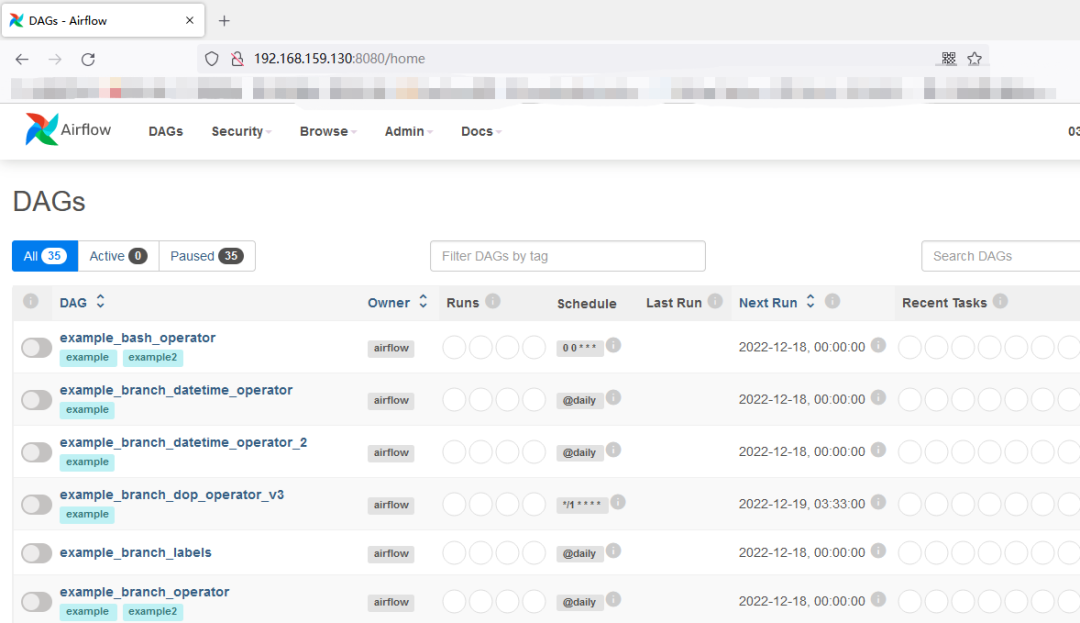Open the example_branch_dop_operator_v3 DAG link
Image resolution: width=1080 pixels, height=623 pixels.
[172, 495]
